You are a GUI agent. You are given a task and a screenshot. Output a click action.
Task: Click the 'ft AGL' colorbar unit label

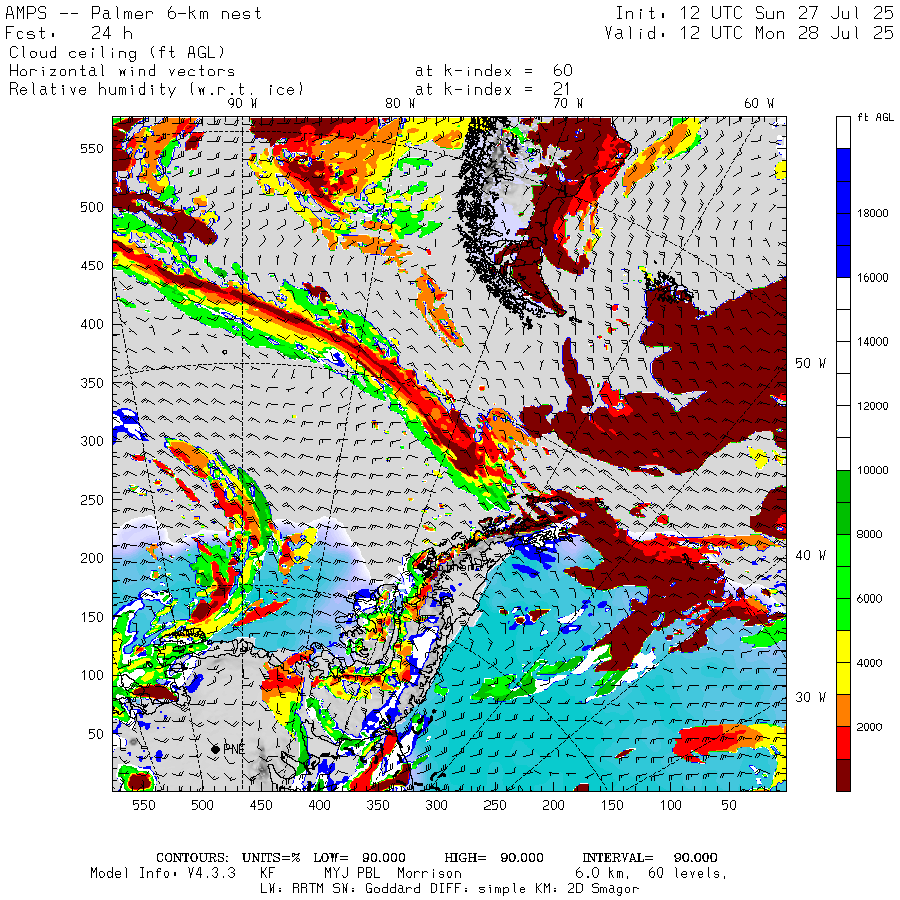(x=875, y=117)
